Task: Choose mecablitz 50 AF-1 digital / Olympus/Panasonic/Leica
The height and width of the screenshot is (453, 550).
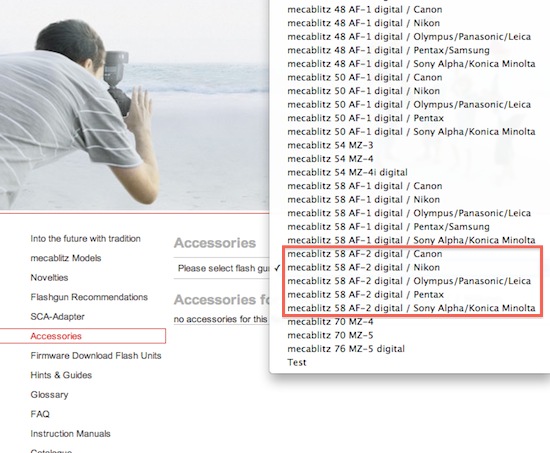Action: click(x=409, y=105)
